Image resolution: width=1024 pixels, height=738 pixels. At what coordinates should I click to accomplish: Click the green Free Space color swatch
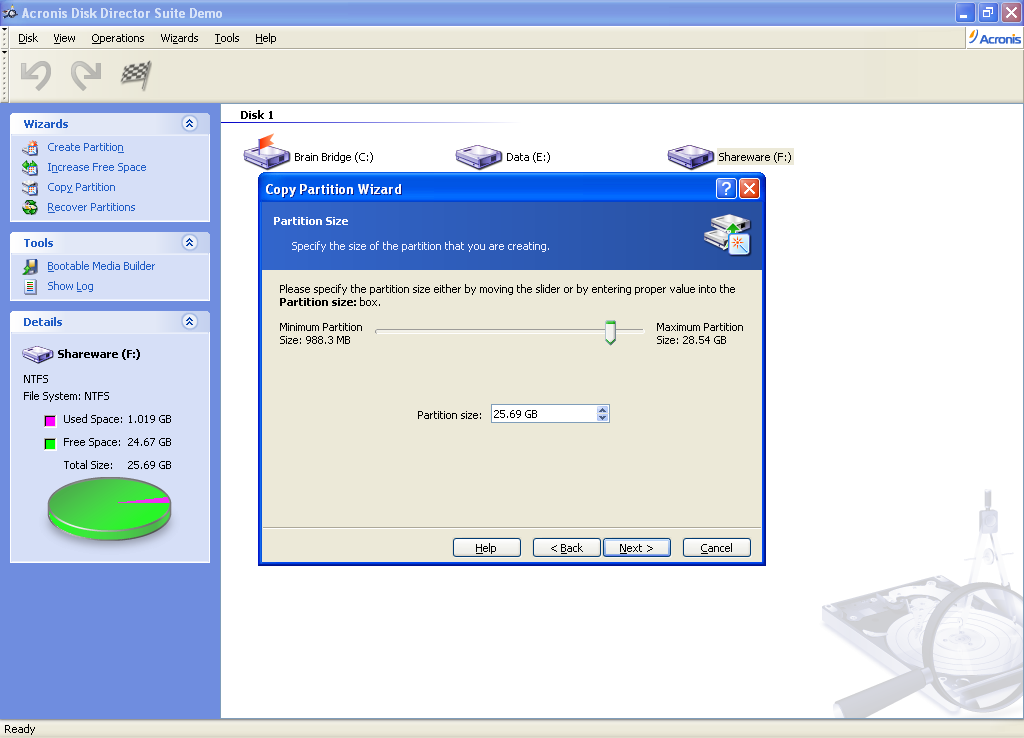pyautogui.click(x=50, y=443)
